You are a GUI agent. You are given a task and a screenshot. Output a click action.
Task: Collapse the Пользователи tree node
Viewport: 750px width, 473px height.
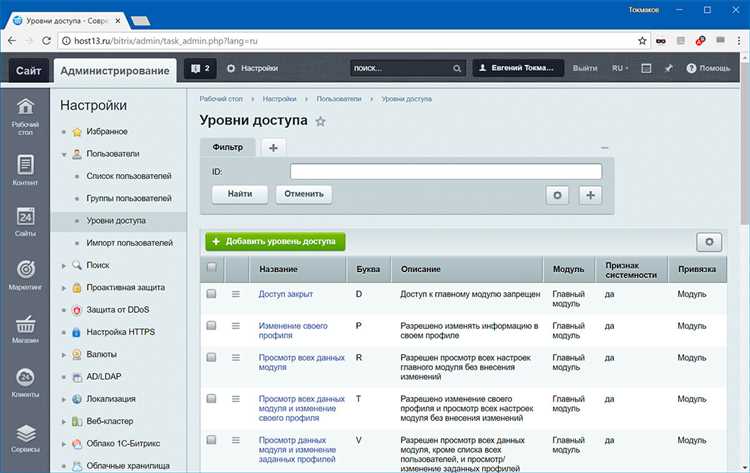[64, 154]
